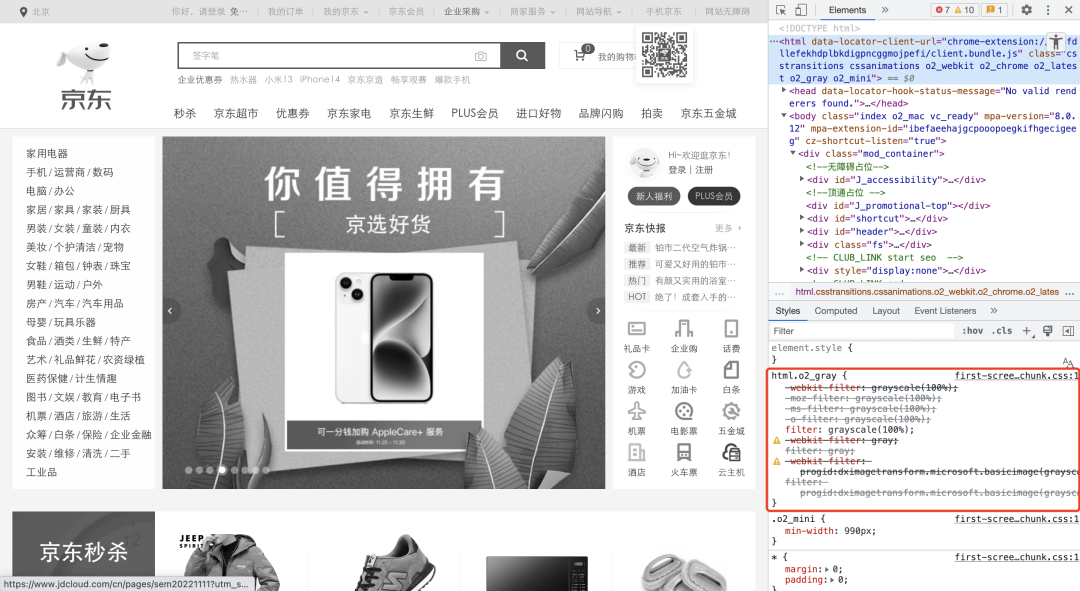Expand the padding shorthand property triangle
Image resolution: width=1080 pixels, height=591 pixels.
pyautogui.click(x=832, y=580)
